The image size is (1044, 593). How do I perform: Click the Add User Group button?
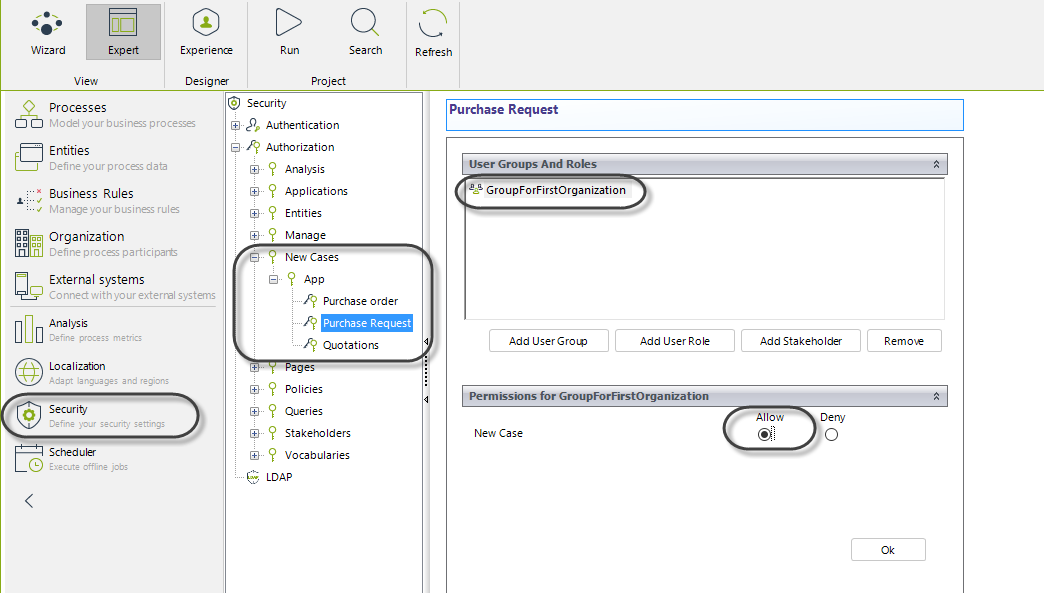(548, 341)
